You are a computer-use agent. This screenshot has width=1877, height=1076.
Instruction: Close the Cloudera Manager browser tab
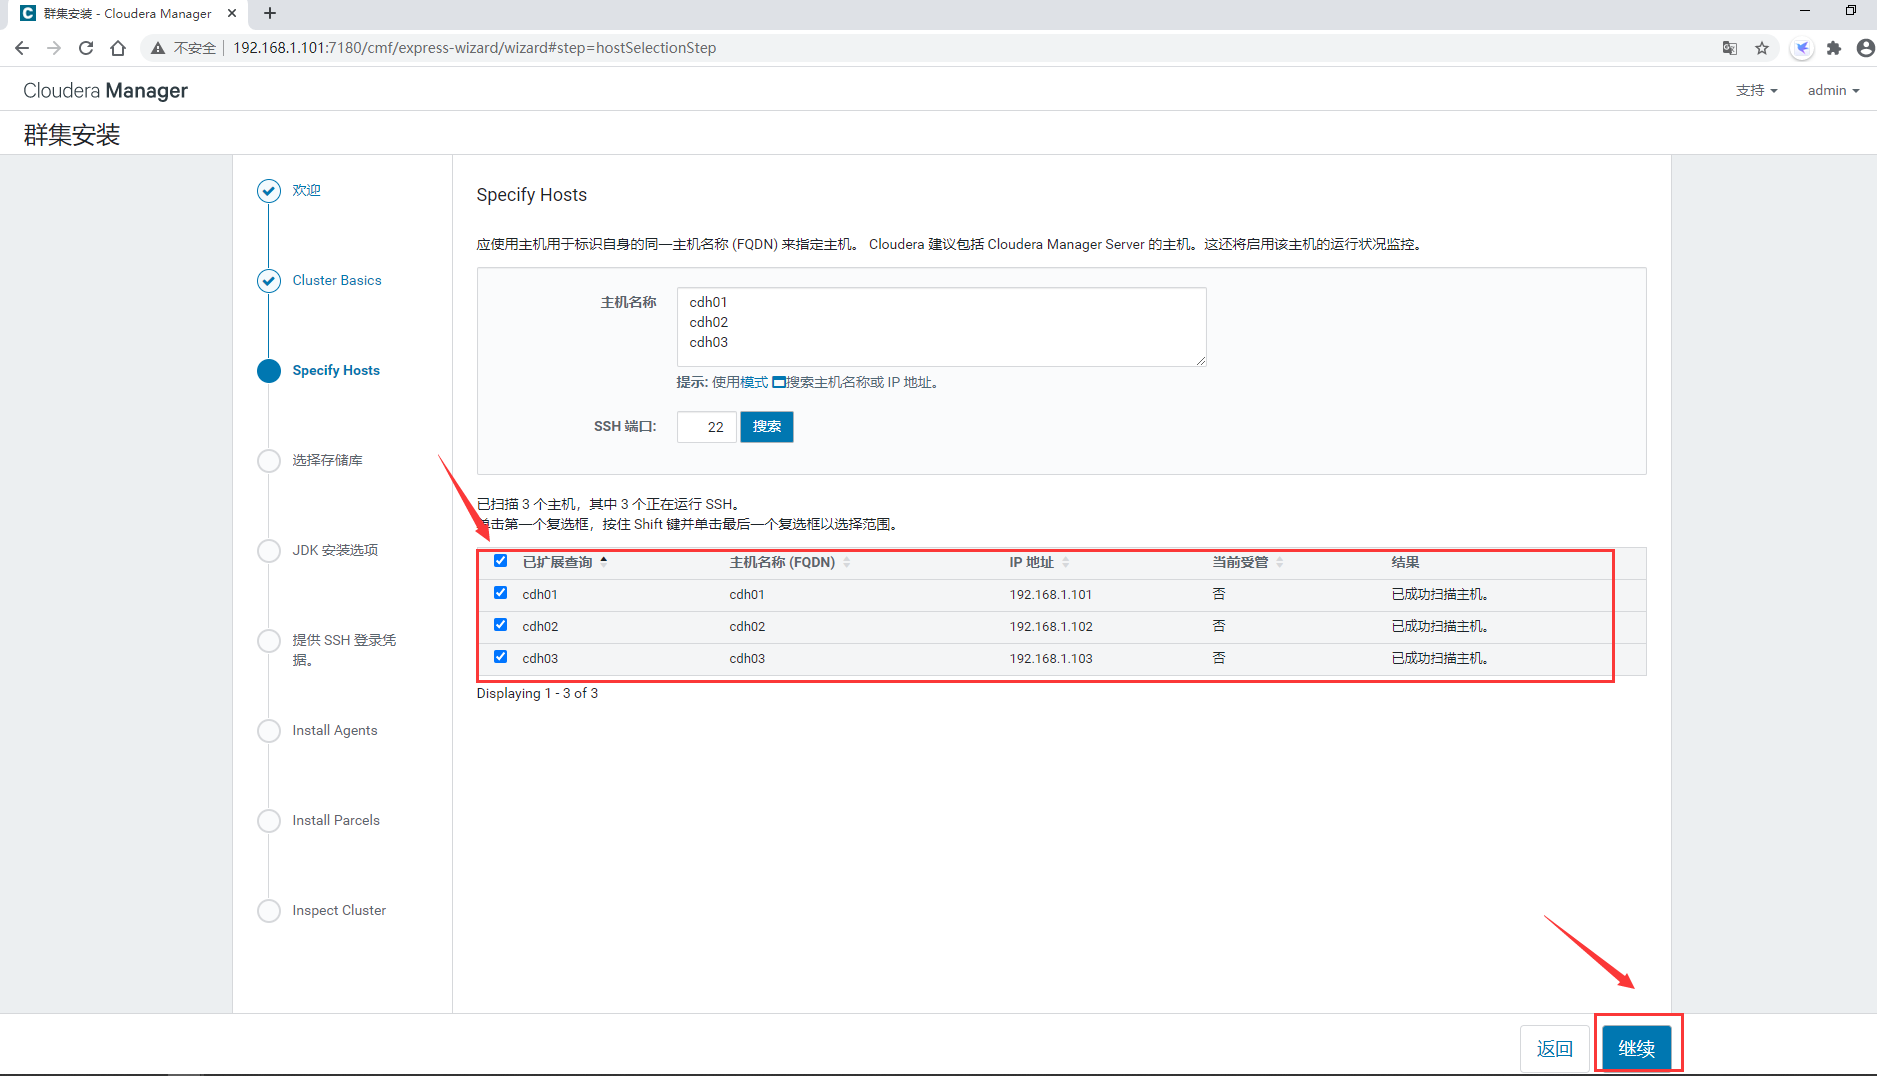coord(232,13)
